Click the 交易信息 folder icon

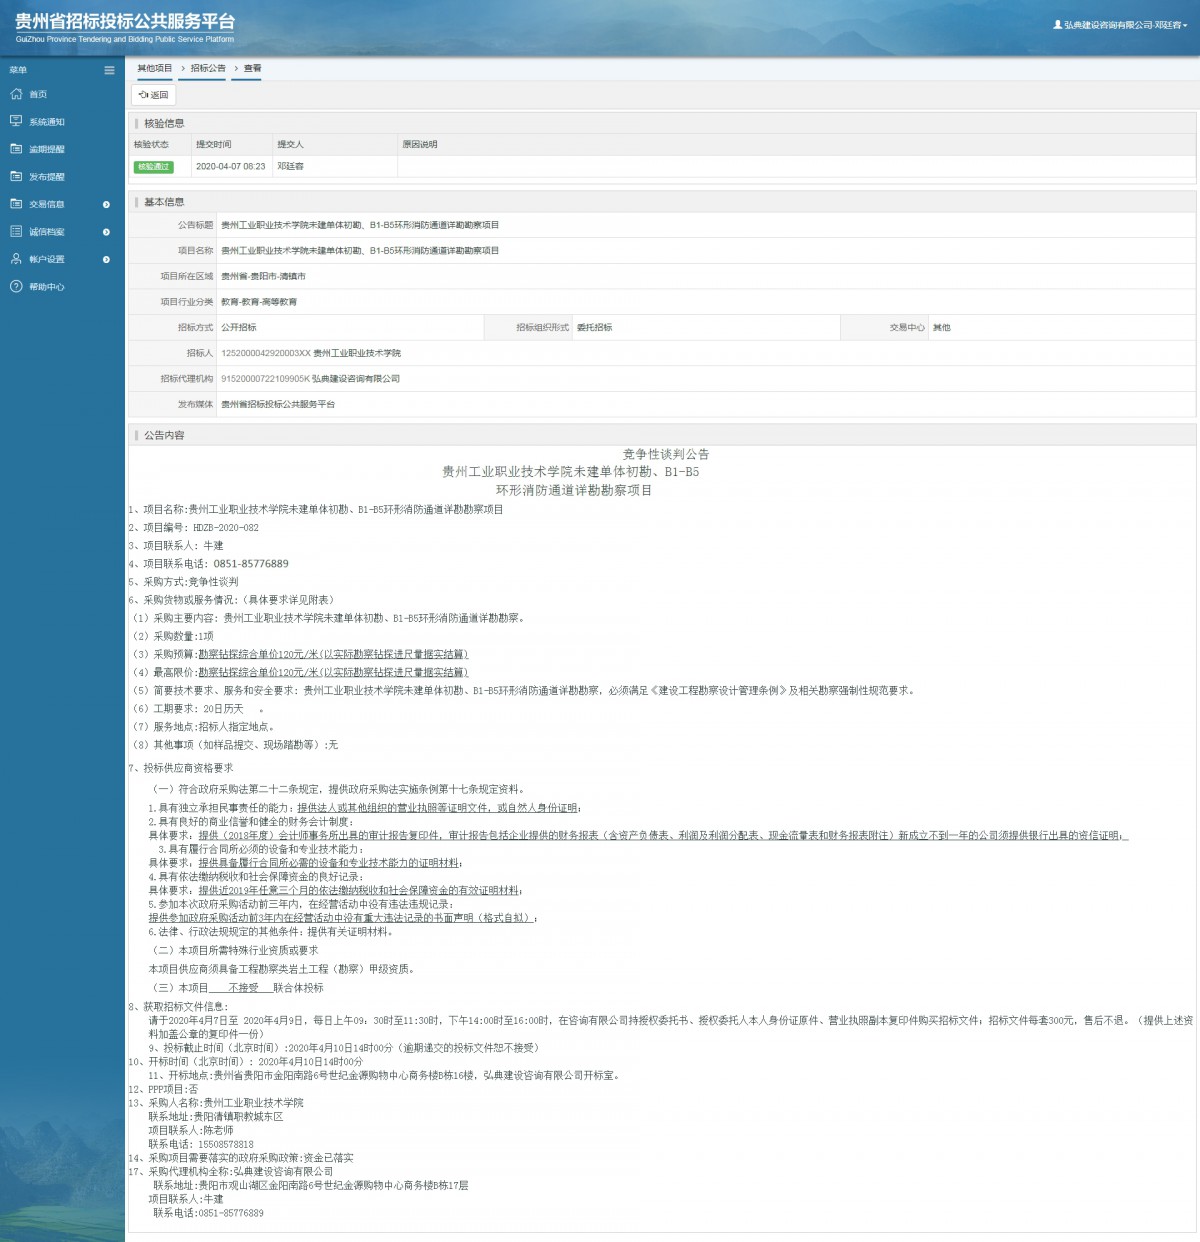[x=16, y=204]
